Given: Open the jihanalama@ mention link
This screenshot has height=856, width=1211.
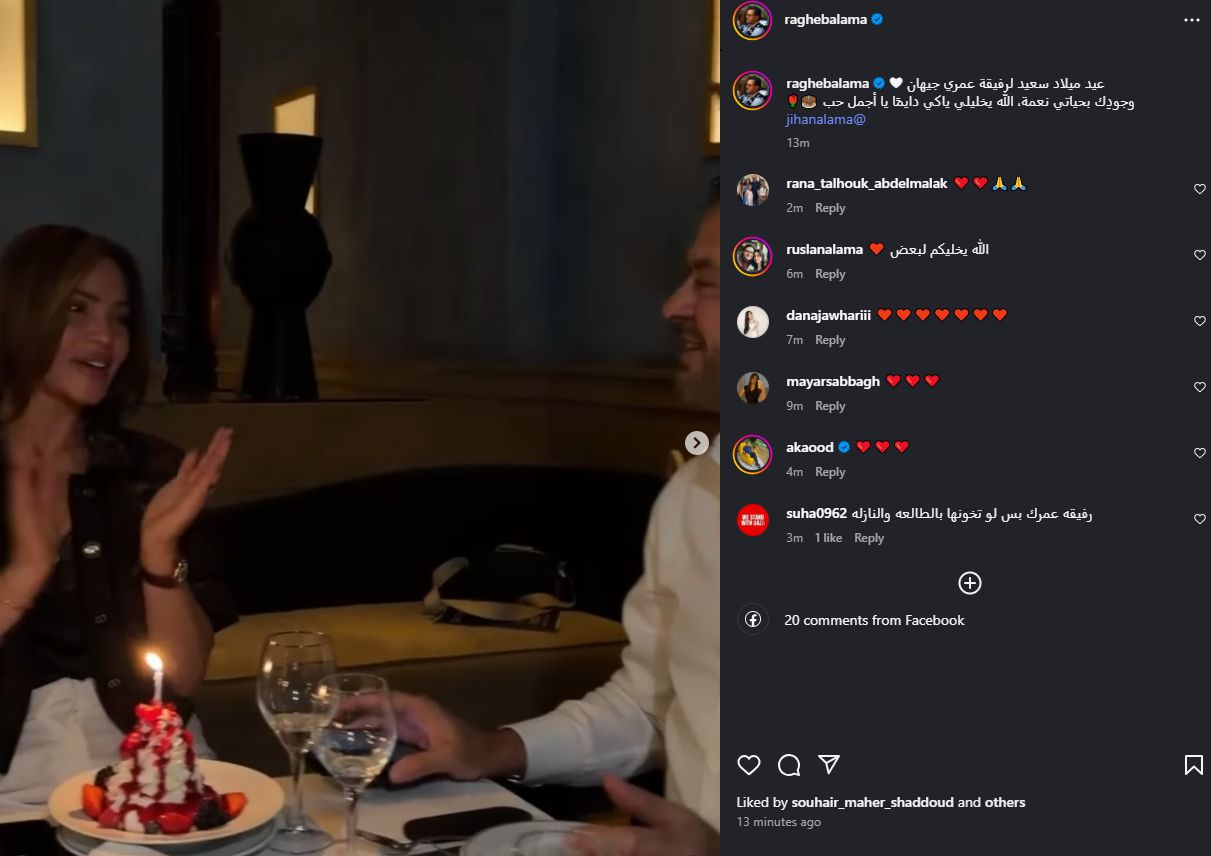Looking at the screenshot, I should pyautogui.click(x=826, y=119).
